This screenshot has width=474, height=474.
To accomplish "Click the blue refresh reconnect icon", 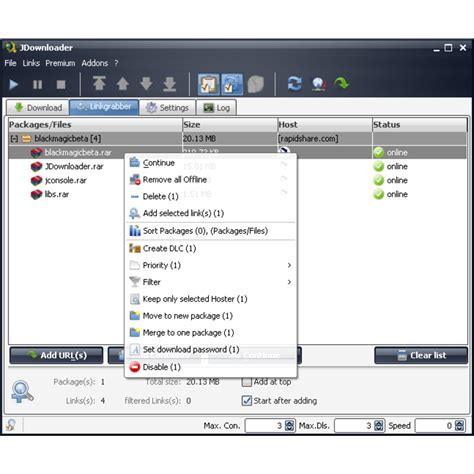I will (x=295, y=84).
